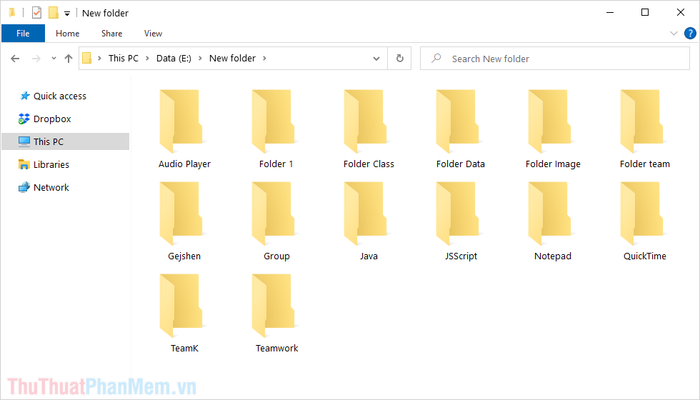Go back with the Back arrow
This screenshot has height=400, width=700.
pos(15,58)
